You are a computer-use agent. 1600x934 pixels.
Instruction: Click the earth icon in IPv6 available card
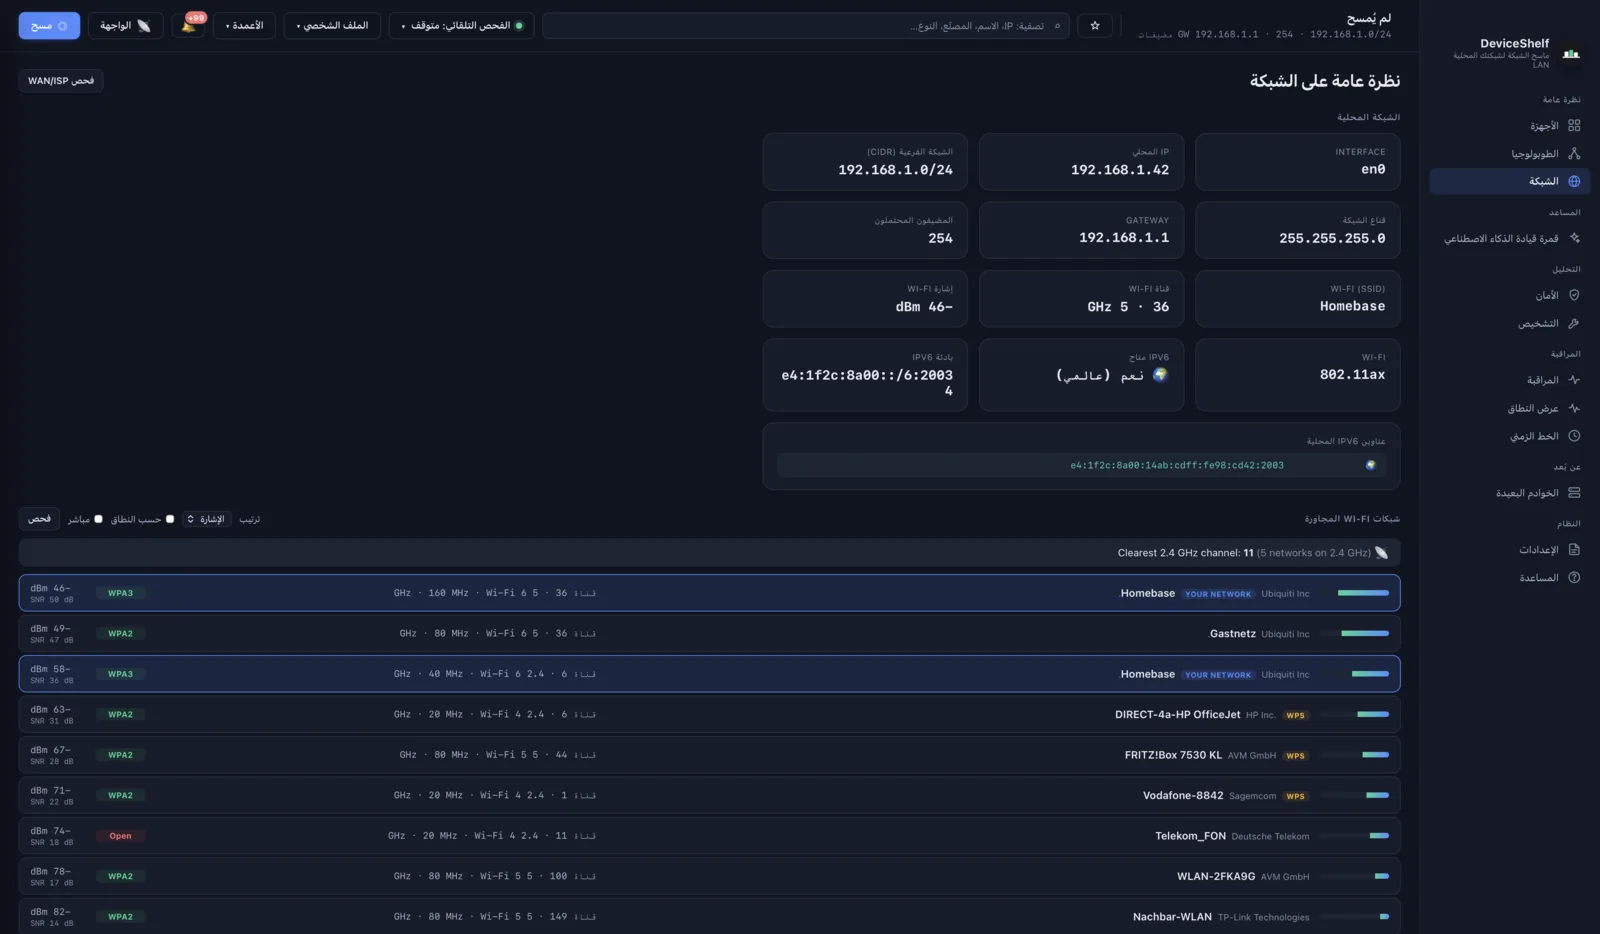1160,375
